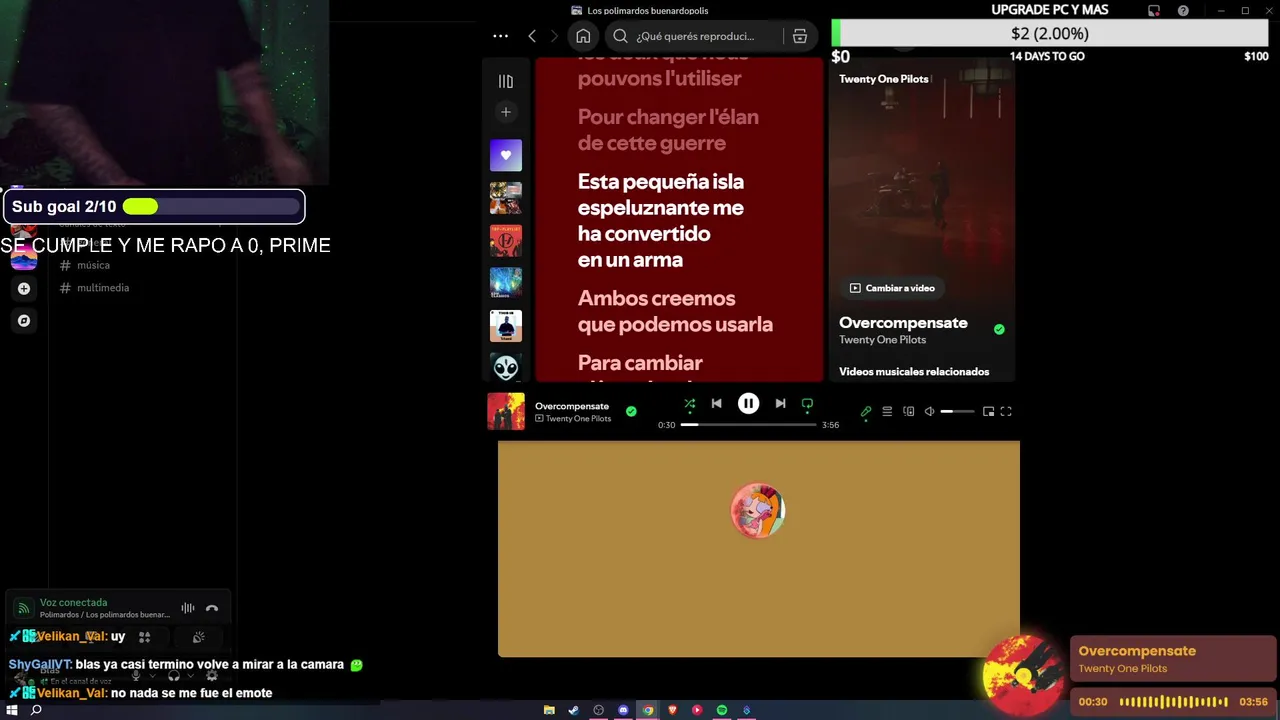The height and width of the screenshot is (720, 1280).
Task: Create a new playlist with the plus button
Action: (x=506, y=112)
